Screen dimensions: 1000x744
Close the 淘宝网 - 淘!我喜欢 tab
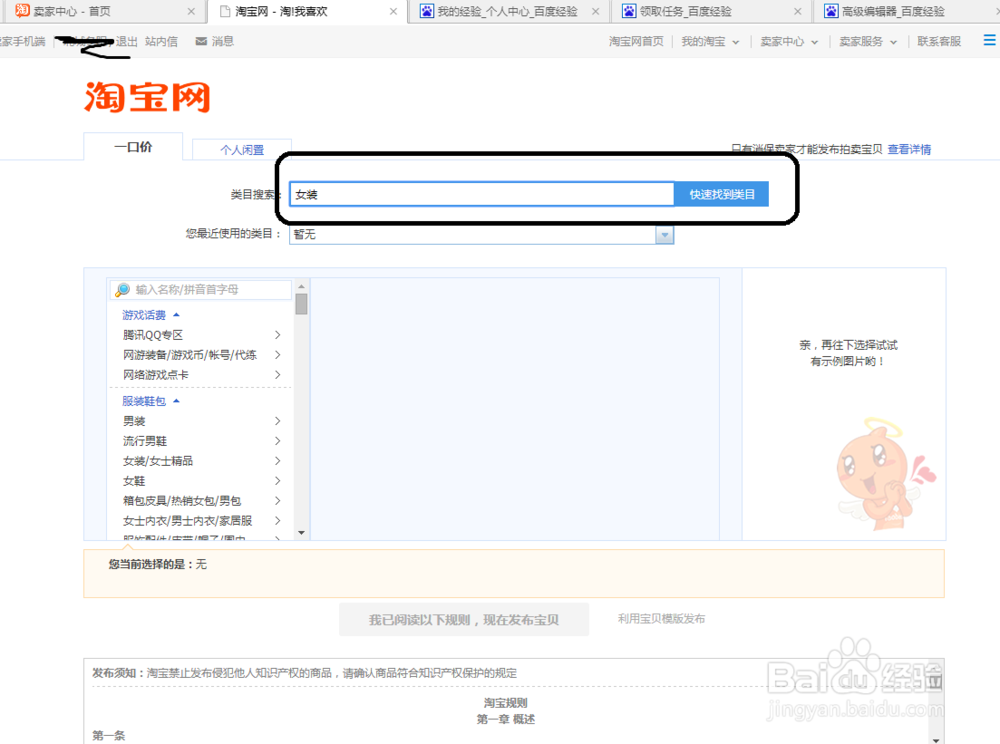[x=393, y=11]
